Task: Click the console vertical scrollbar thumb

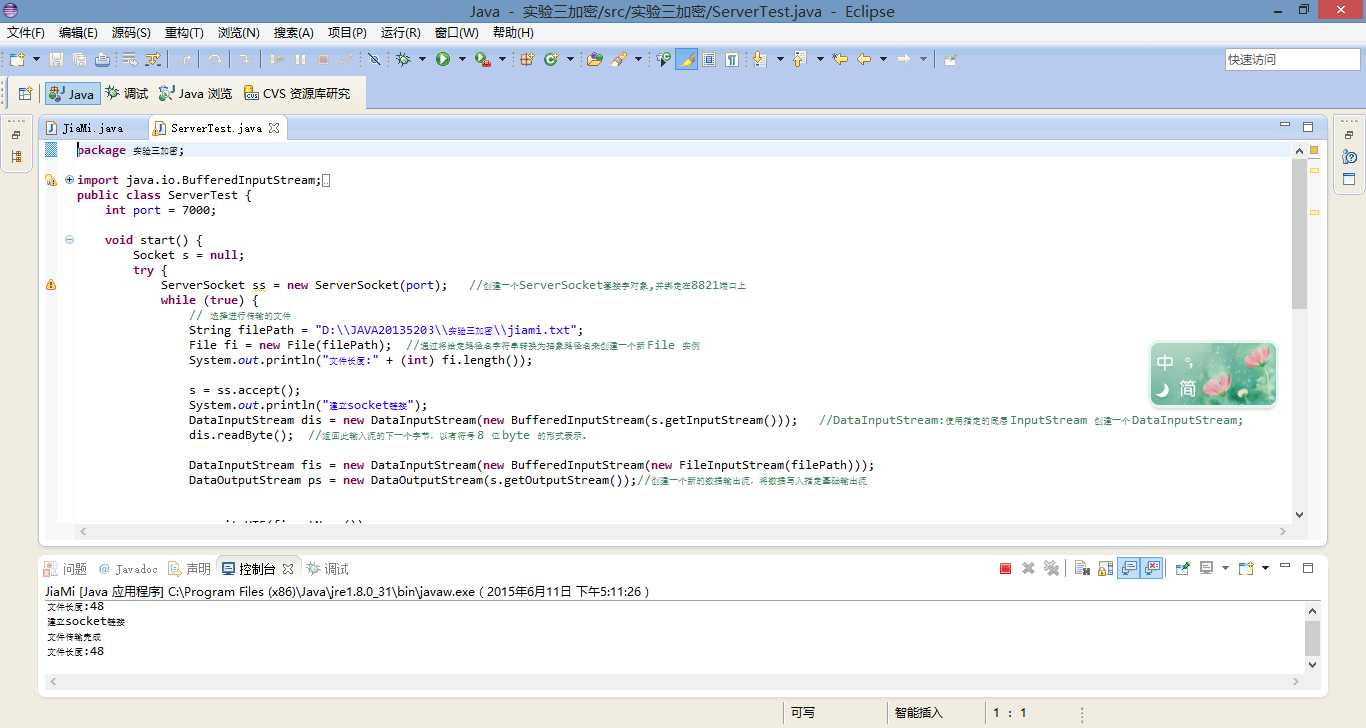Action: click(1312, 636)
